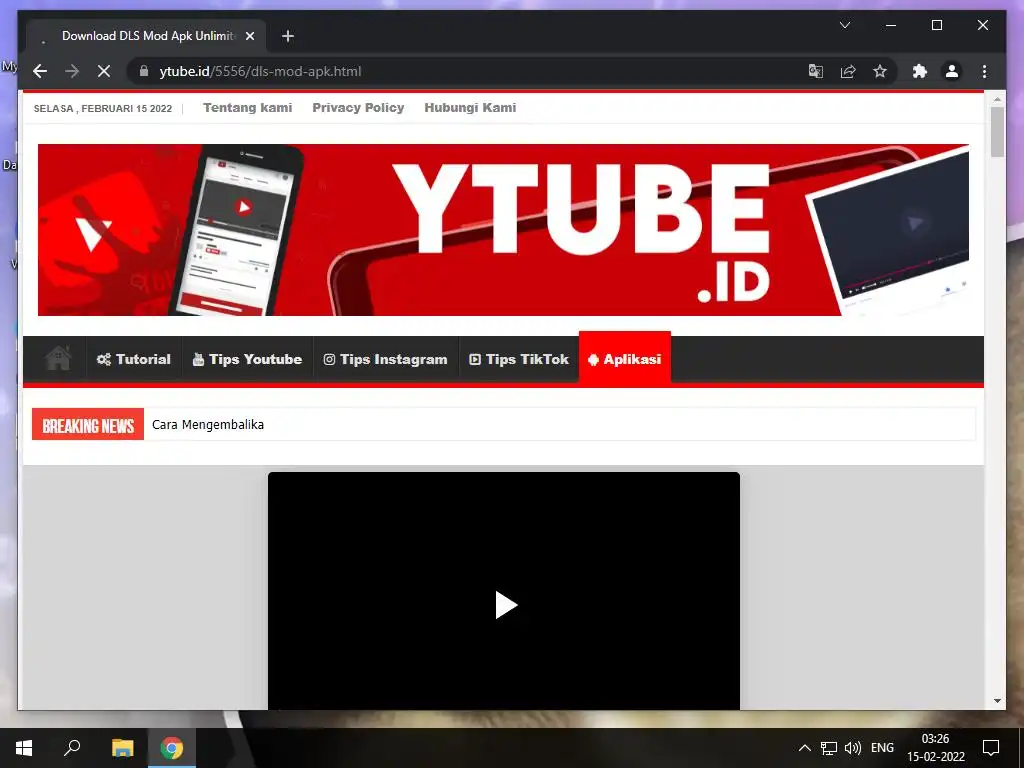The image size is (1024, 768).
Task: Bookmark this page with the star
Action: pos(880,71)
